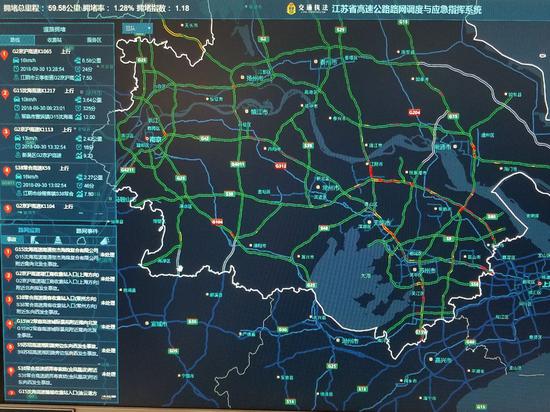Click the G4211 road shield on map

pos(127,170)
